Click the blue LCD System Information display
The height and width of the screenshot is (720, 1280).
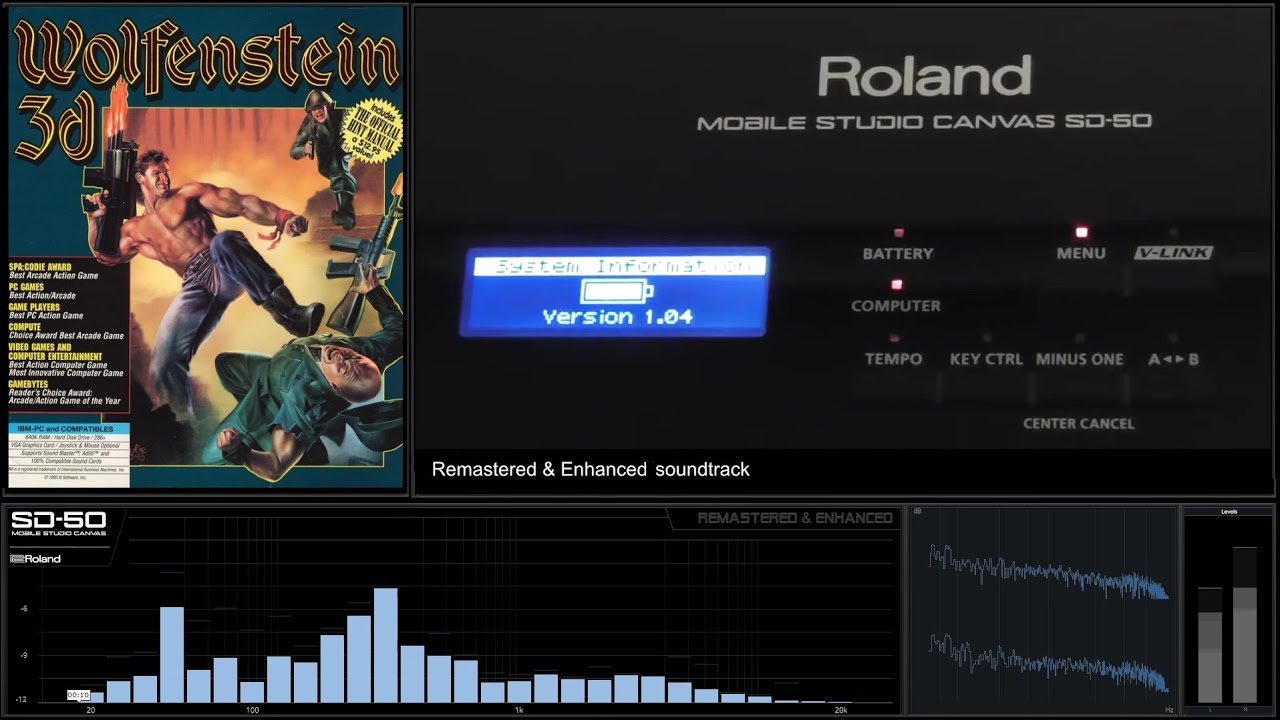616,291
